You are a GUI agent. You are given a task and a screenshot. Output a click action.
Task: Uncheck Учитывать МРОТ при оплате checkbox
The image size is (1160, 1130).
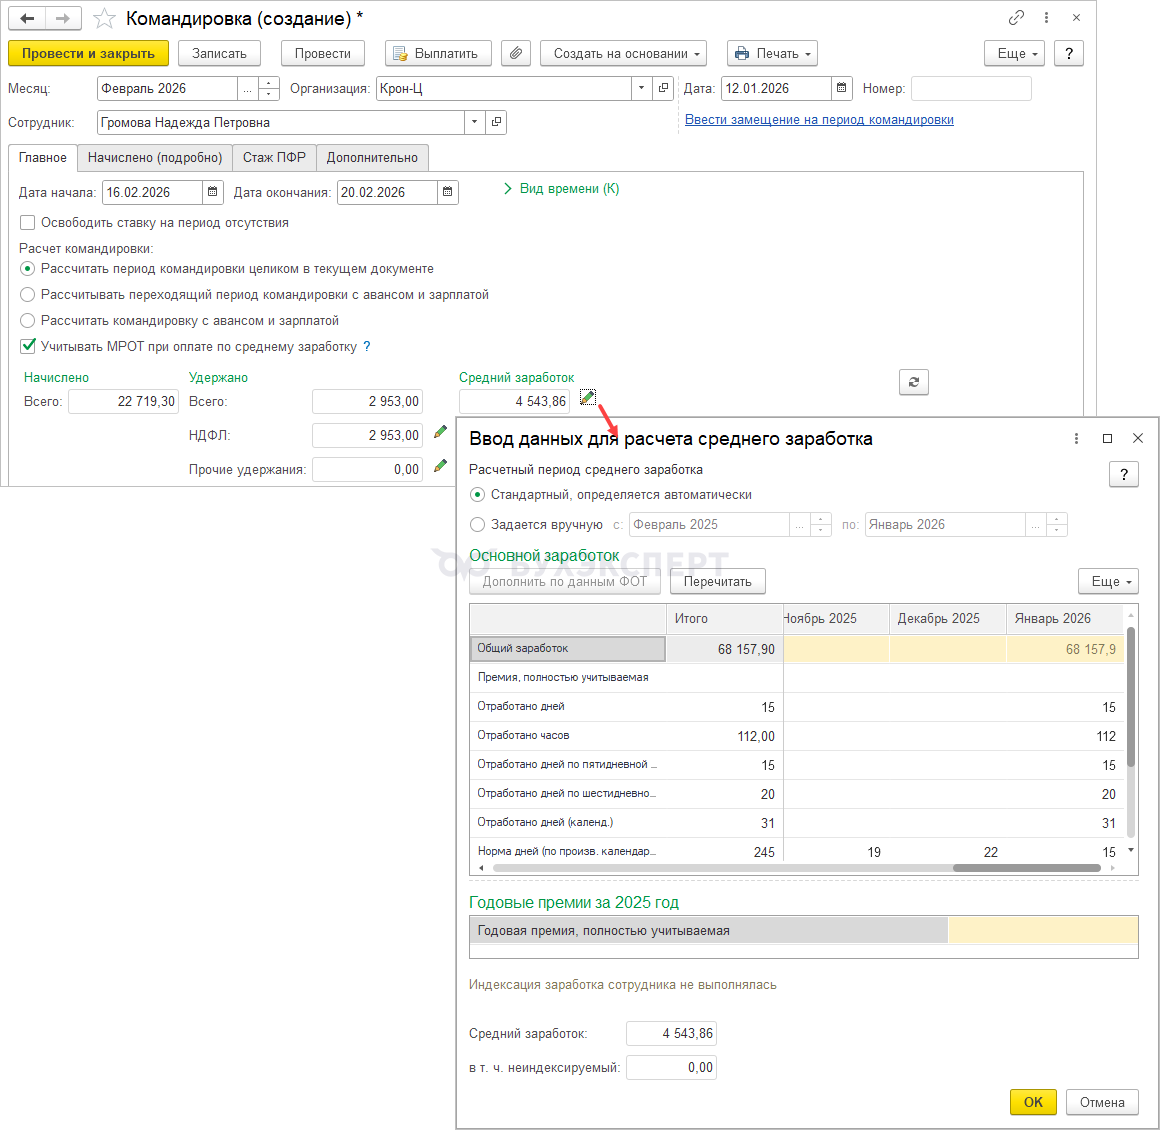(x=28, y=346)
